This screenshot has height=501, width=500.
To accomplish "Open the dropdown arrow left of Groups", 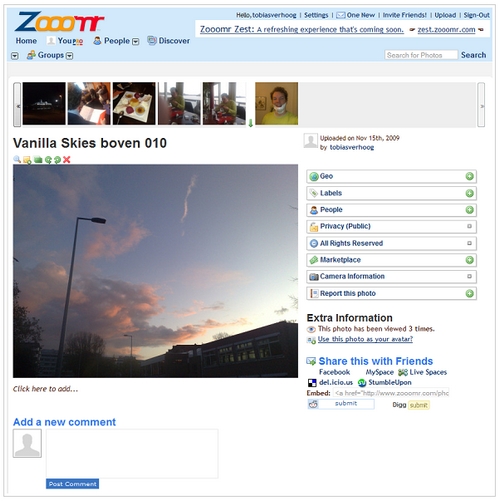I will point(15,56).
